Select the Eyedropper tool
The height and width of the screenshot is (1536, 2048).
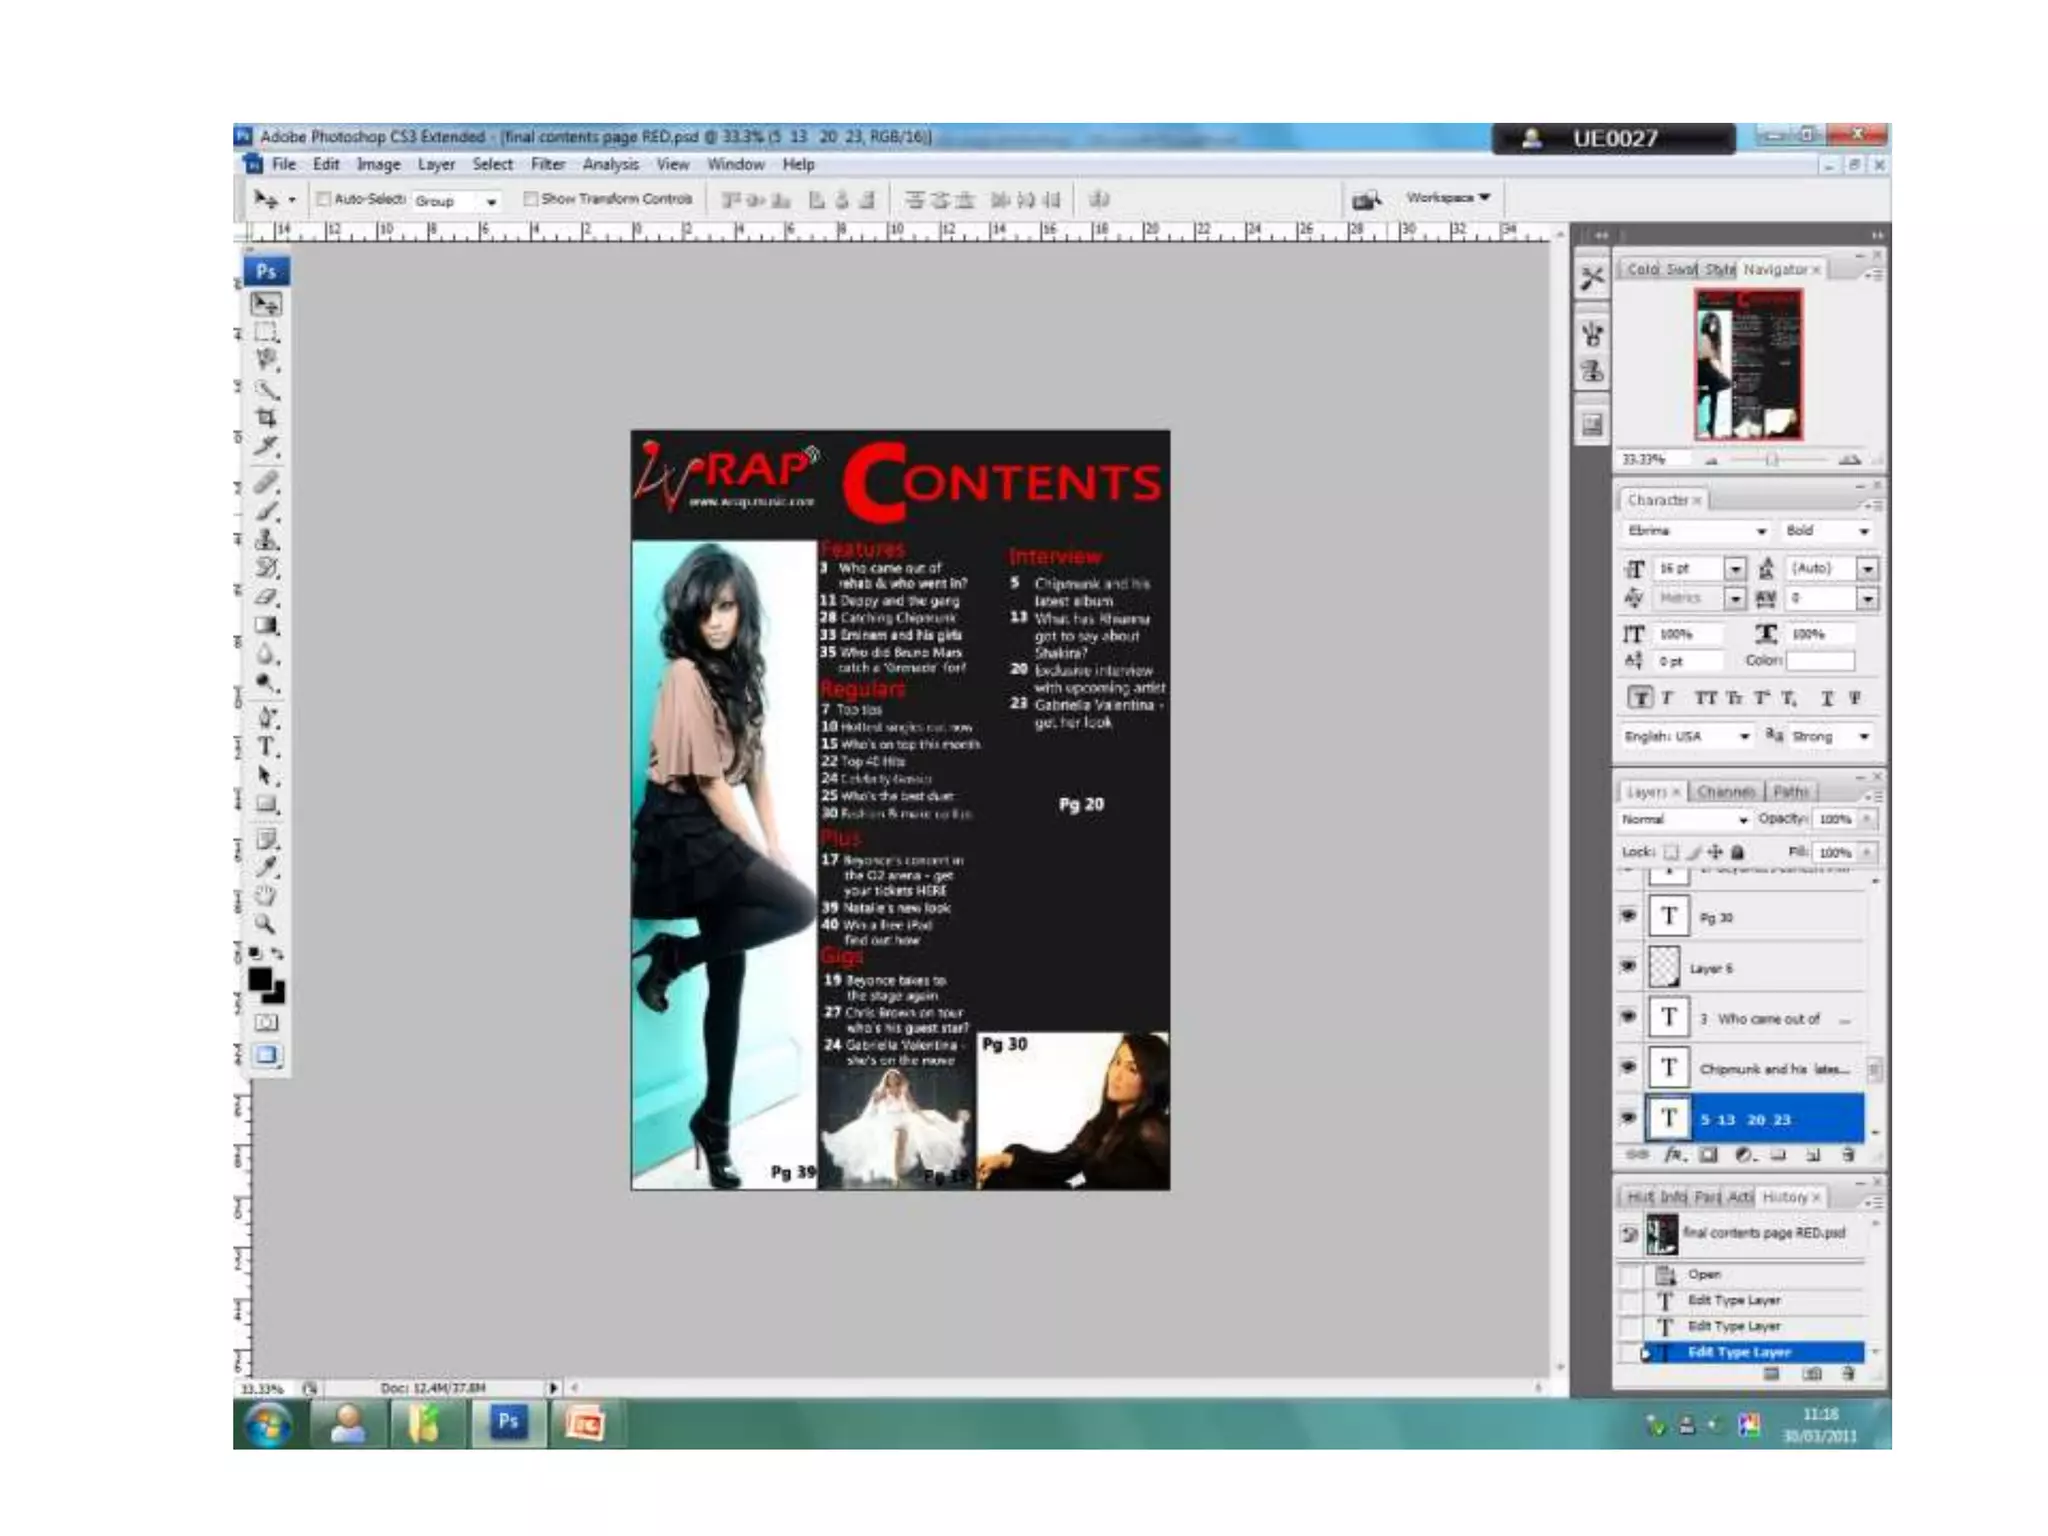click(x=266, y=867)
